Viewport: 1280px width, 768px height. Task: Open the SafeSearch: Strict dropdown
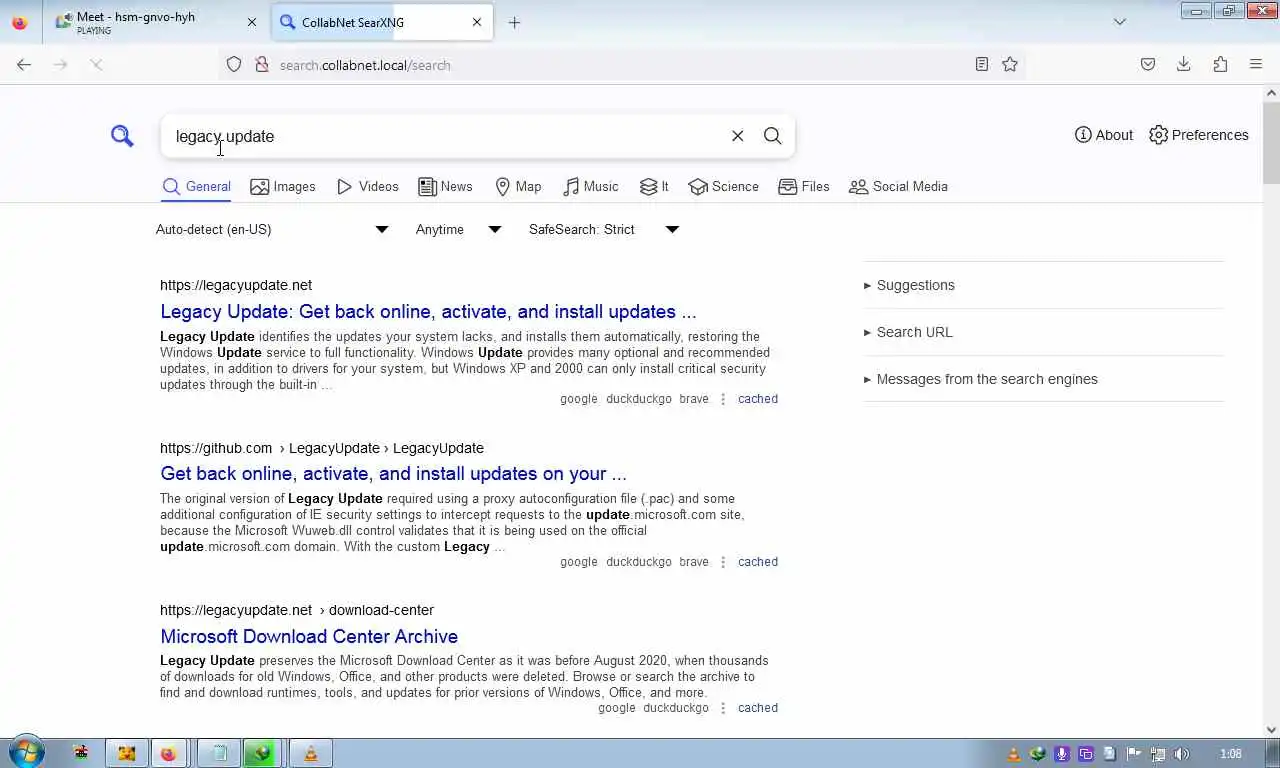click(x=604, y=230)
